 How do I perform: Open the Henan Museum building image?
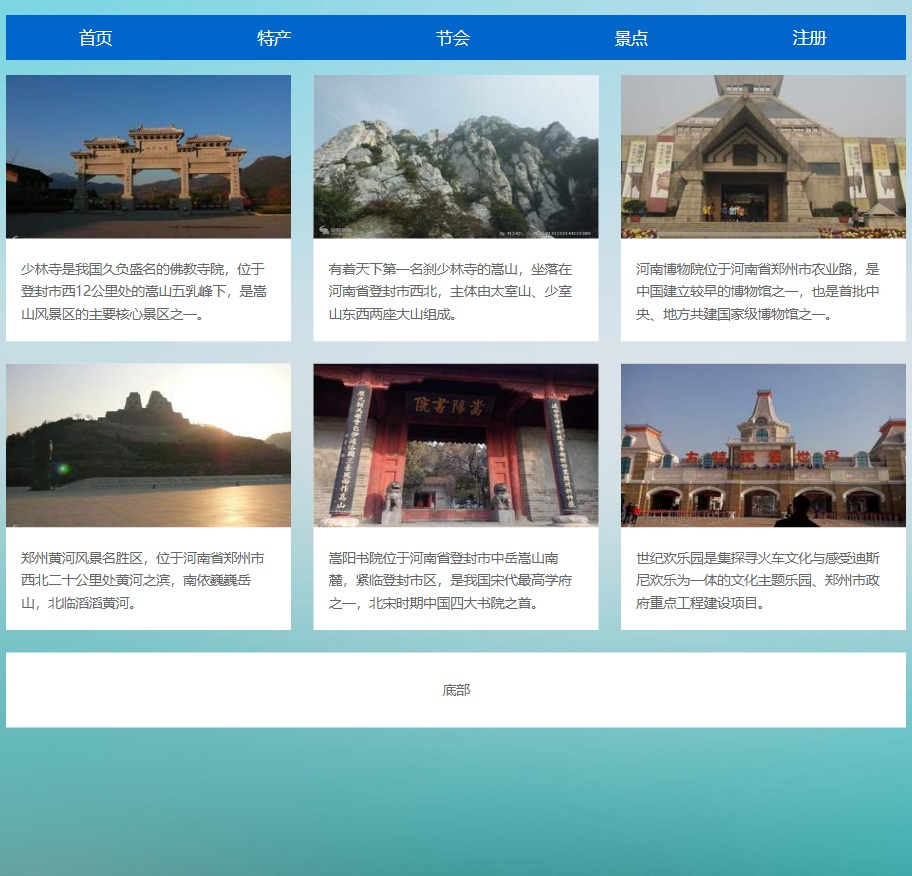763,157
